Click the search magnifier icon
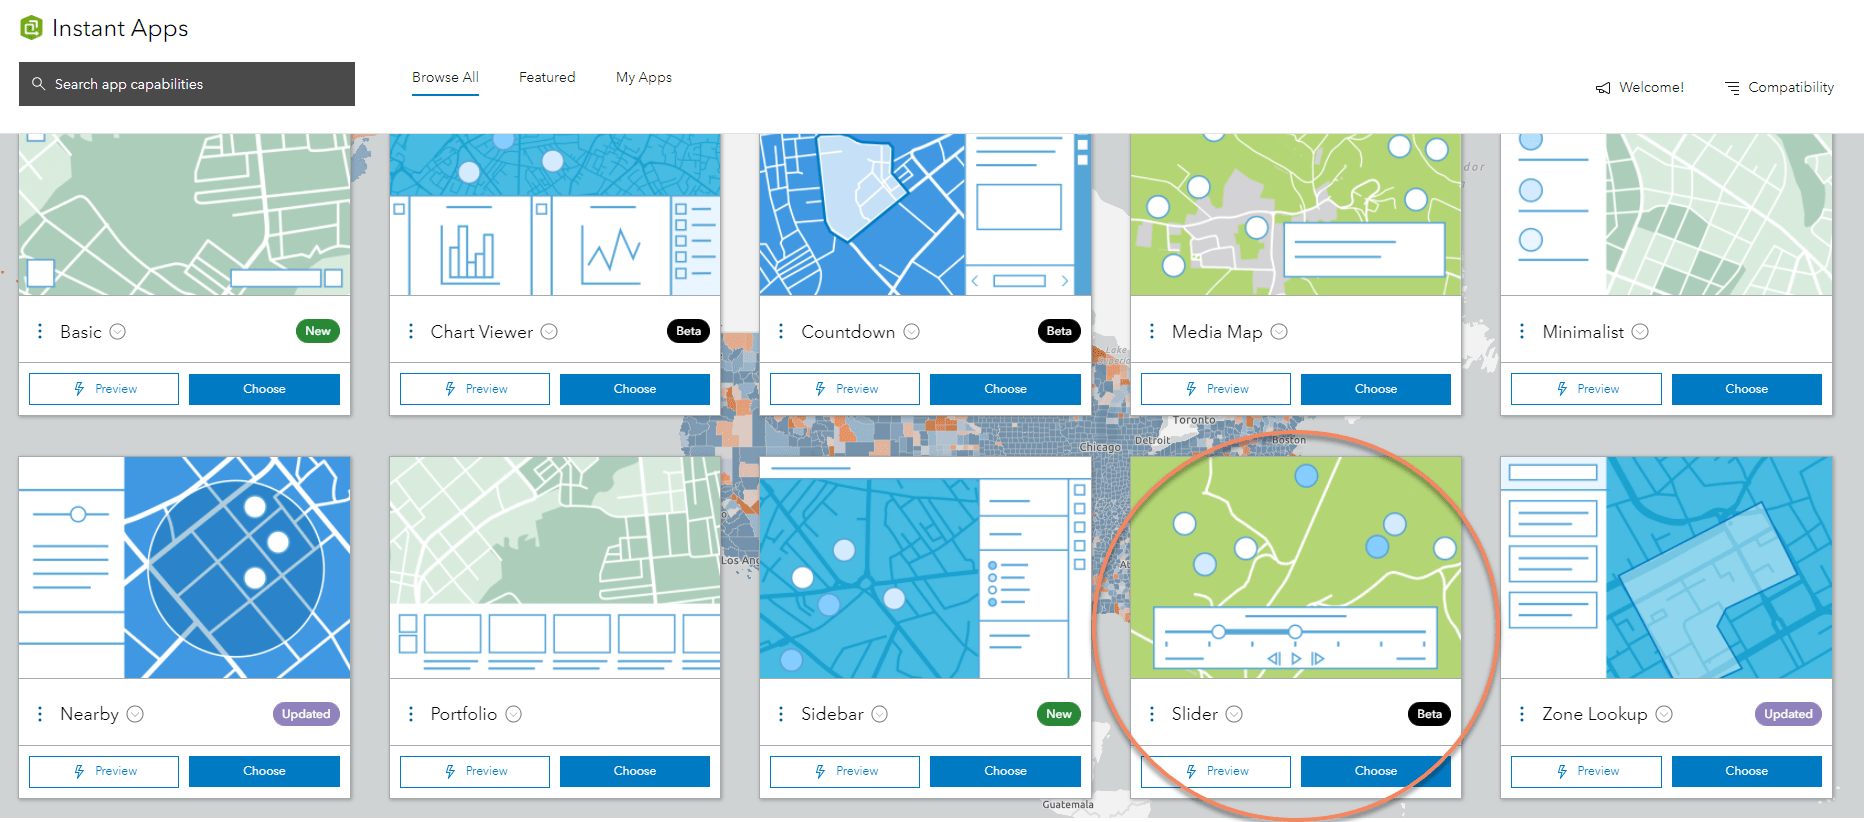The height and width of the screenshot is (822, 1864). coord(39,84)
